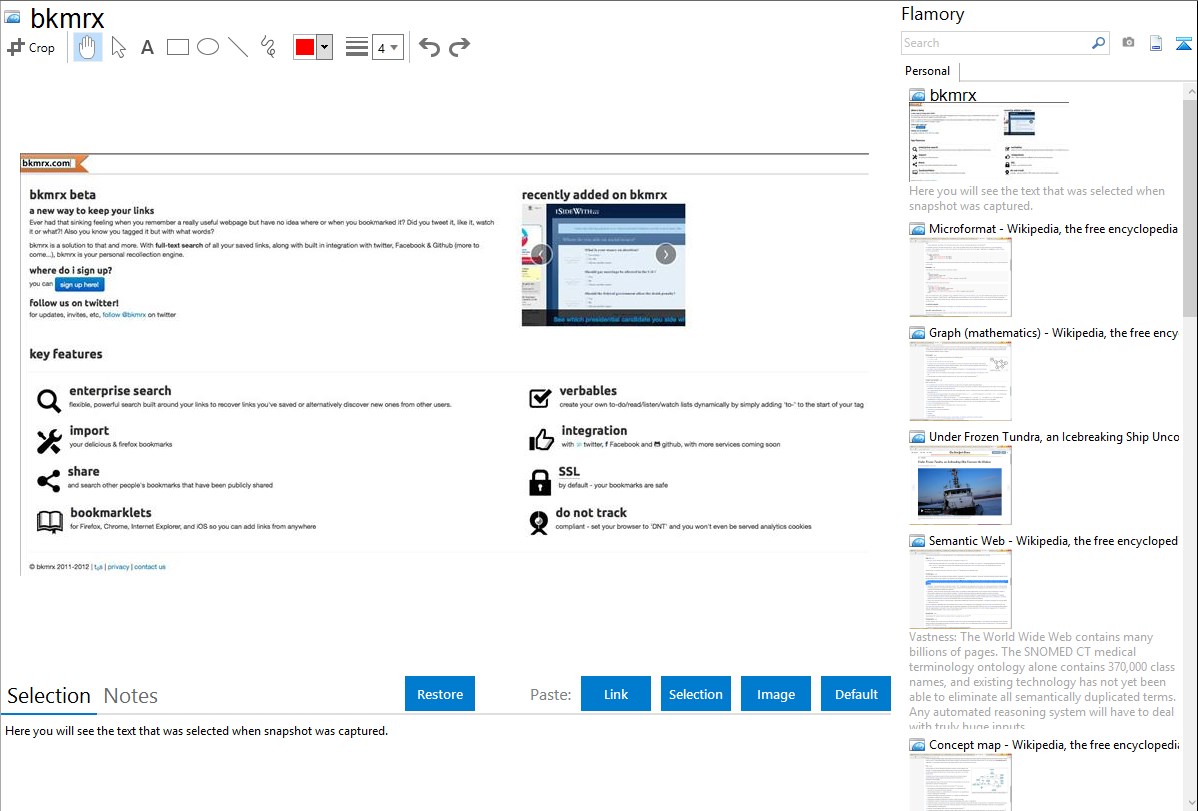
Task: Switch to the Selection tab
Action: click(49, 696)
